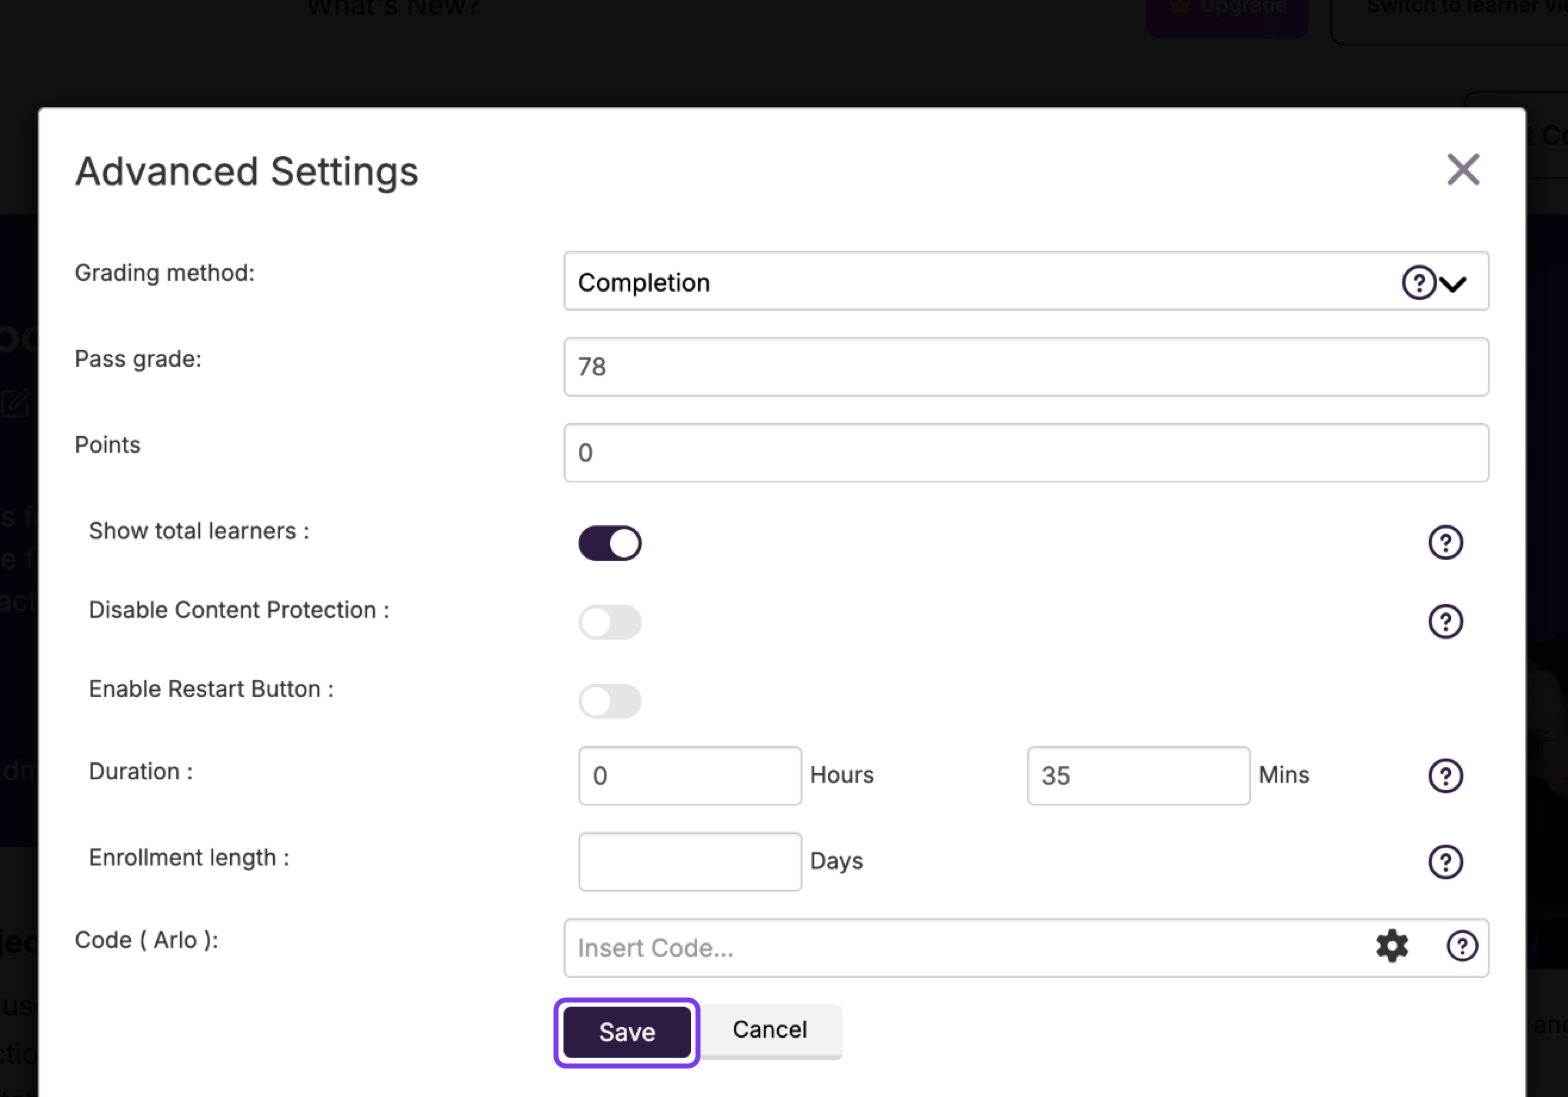The image size is (1568, 1097).
Task: Open help for Grading method
Action: [x=1418, y=283]
